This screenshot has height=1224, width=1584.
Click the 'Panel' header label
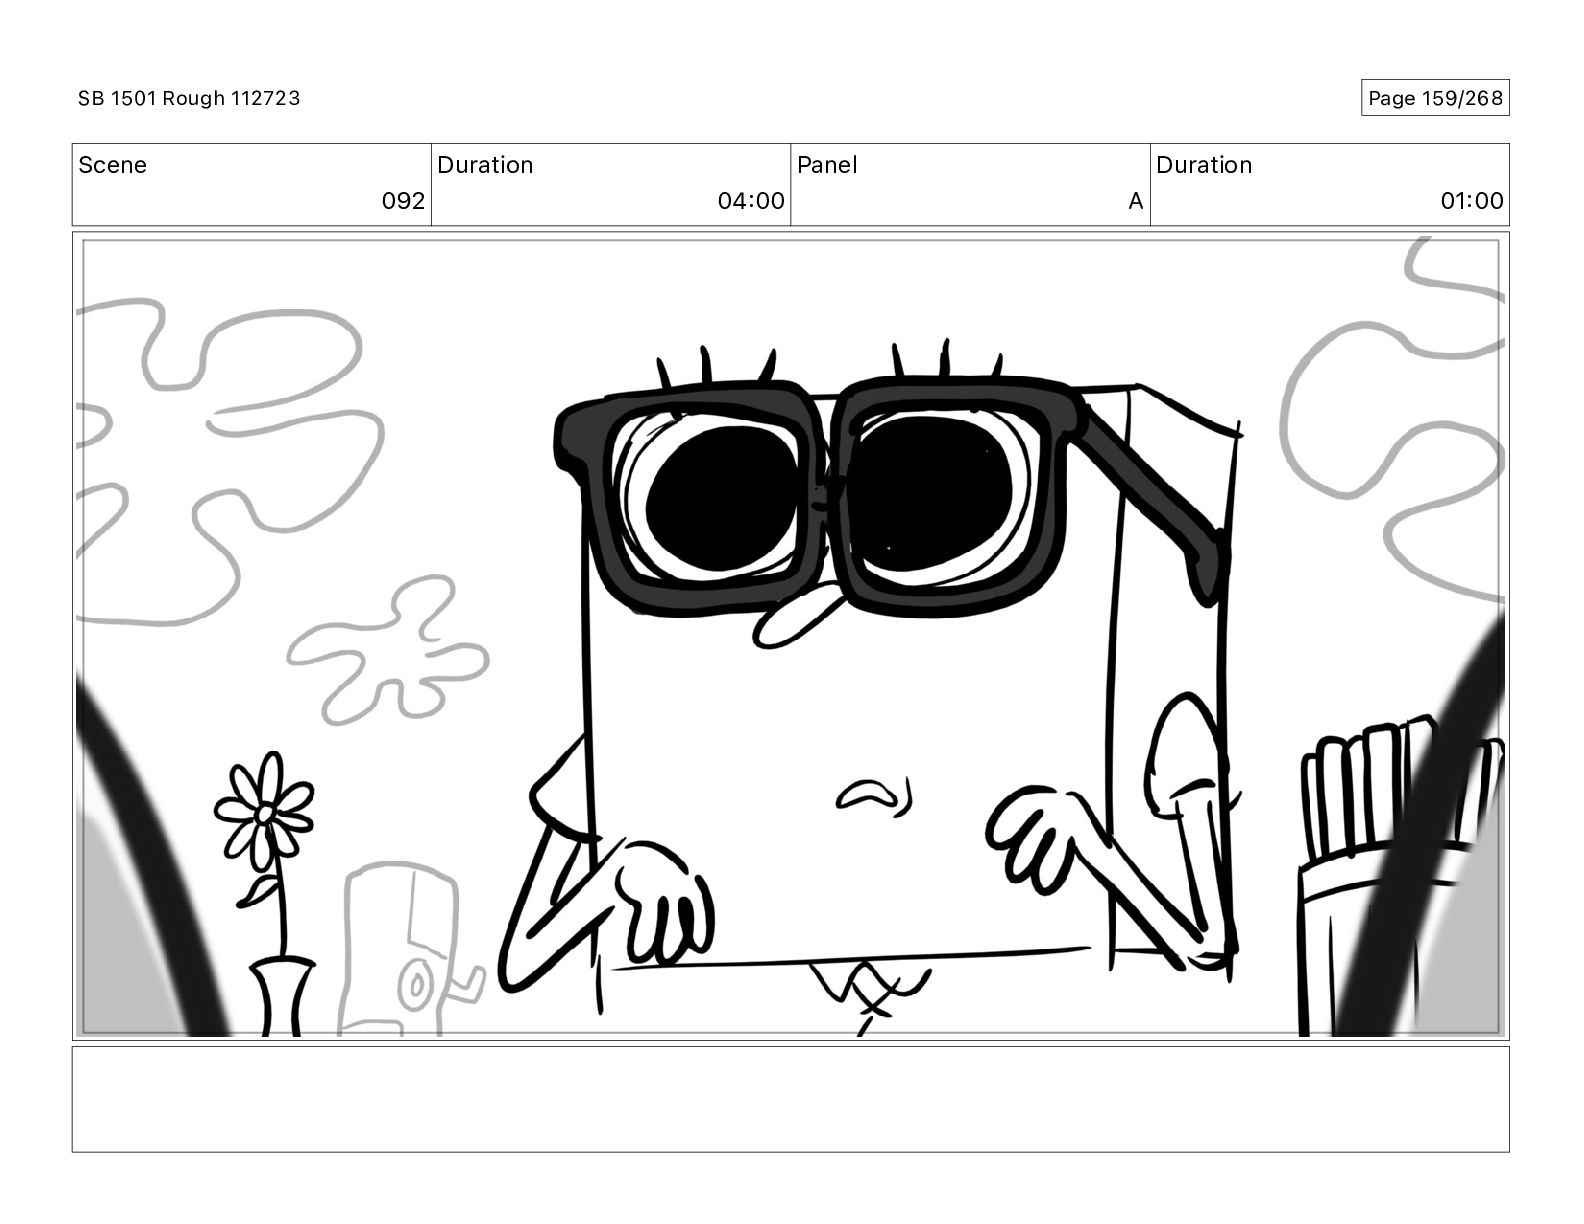click(x=827, y=165)
